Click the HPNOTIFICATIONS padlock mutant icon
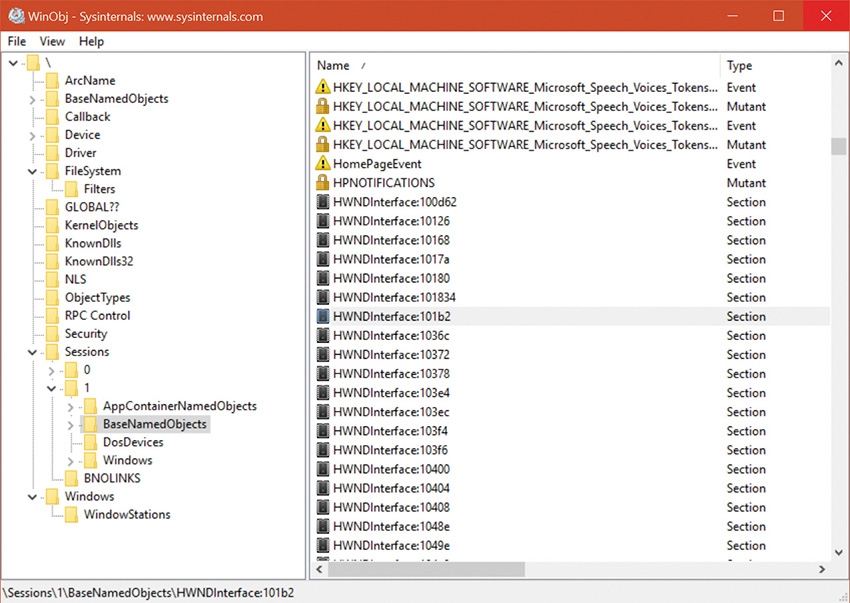Image resolution: width=850 pixels, height=603 pixels. tap(323, 183)
